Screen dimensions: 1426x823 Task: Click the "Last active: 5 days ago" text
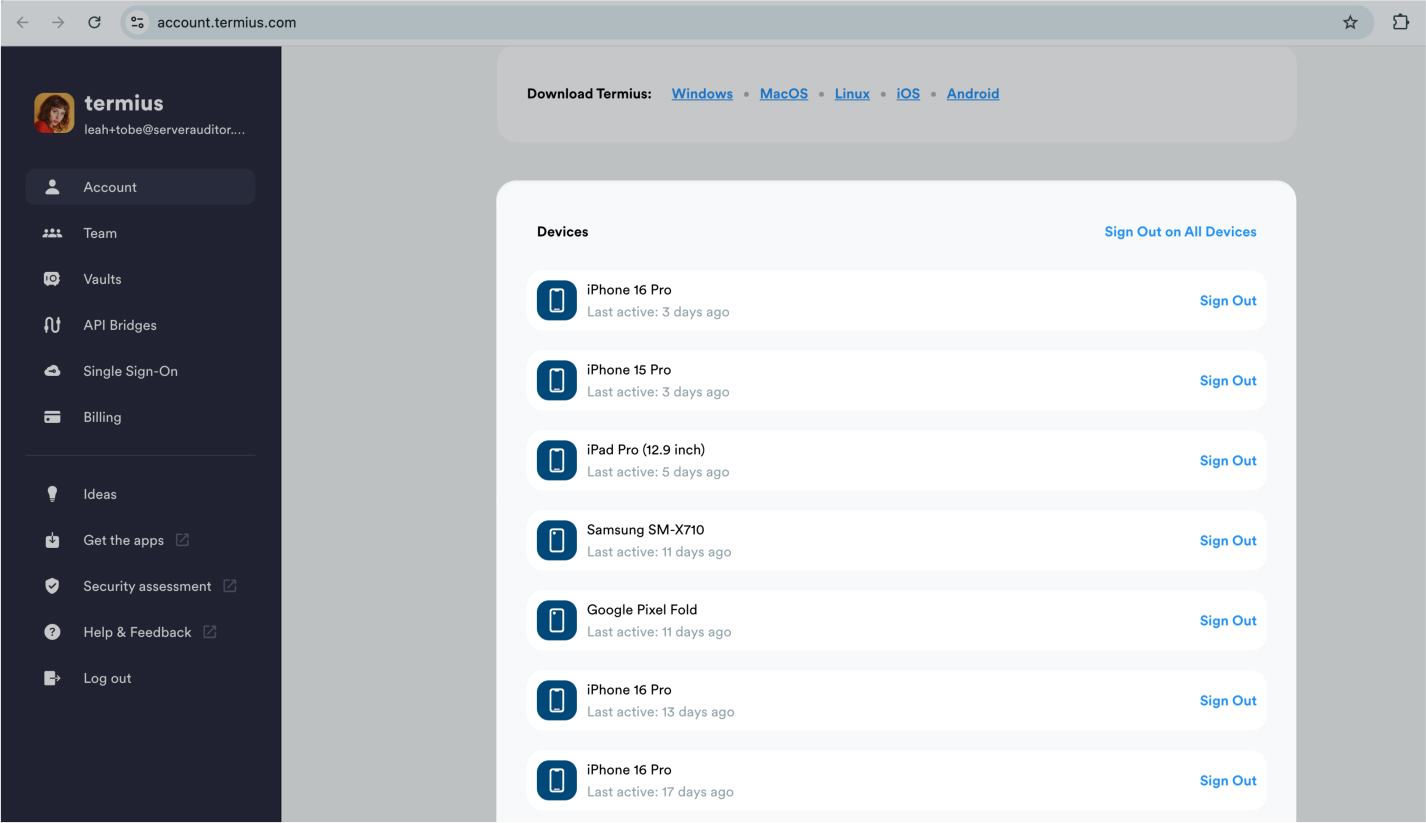[658, 472]
